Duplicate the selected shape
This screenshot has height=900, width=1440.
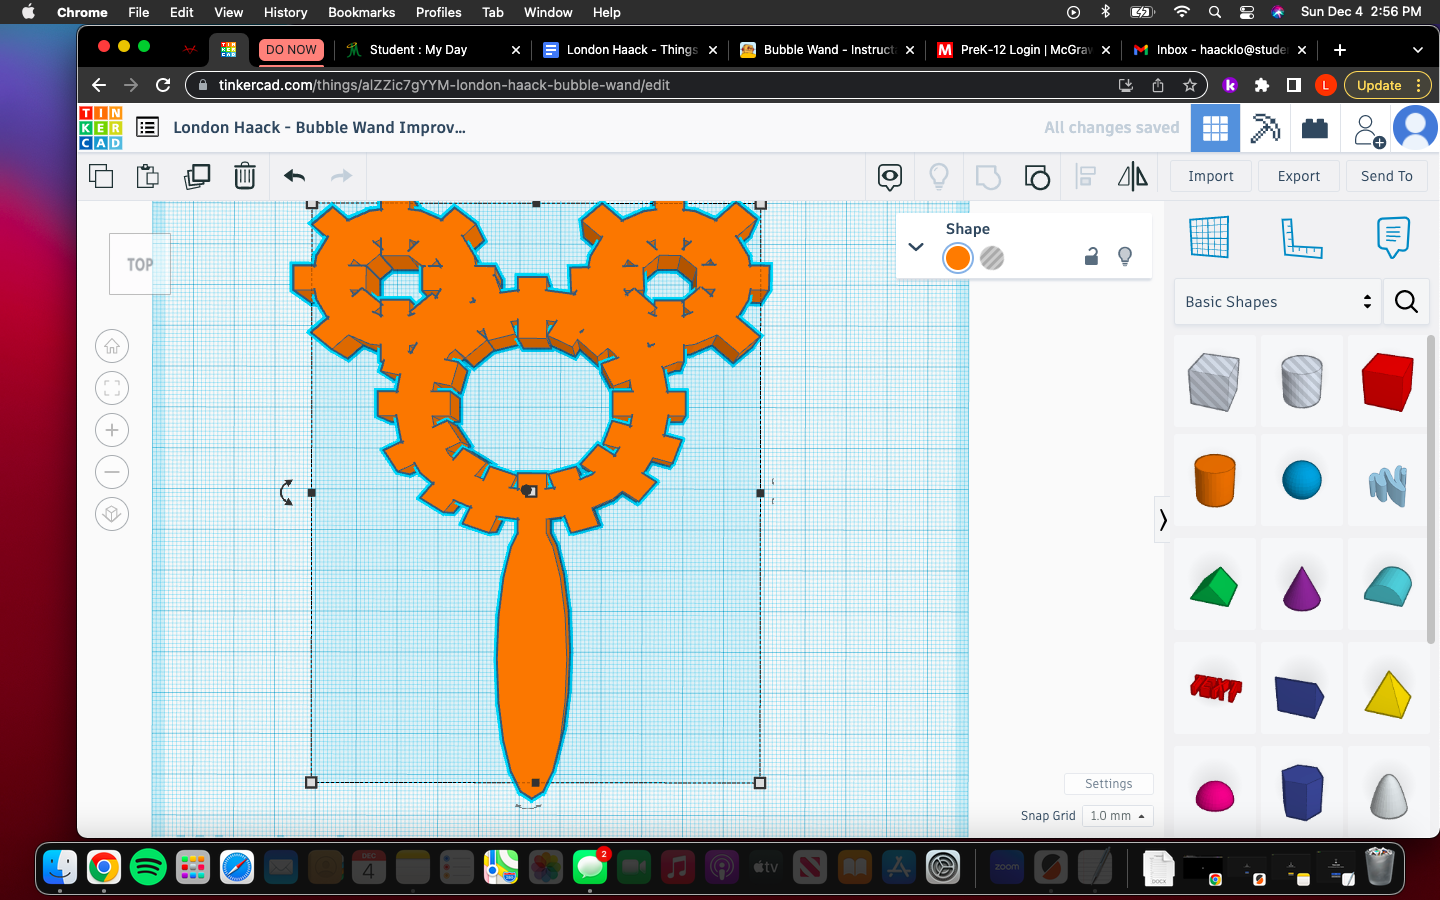point(196,176)
